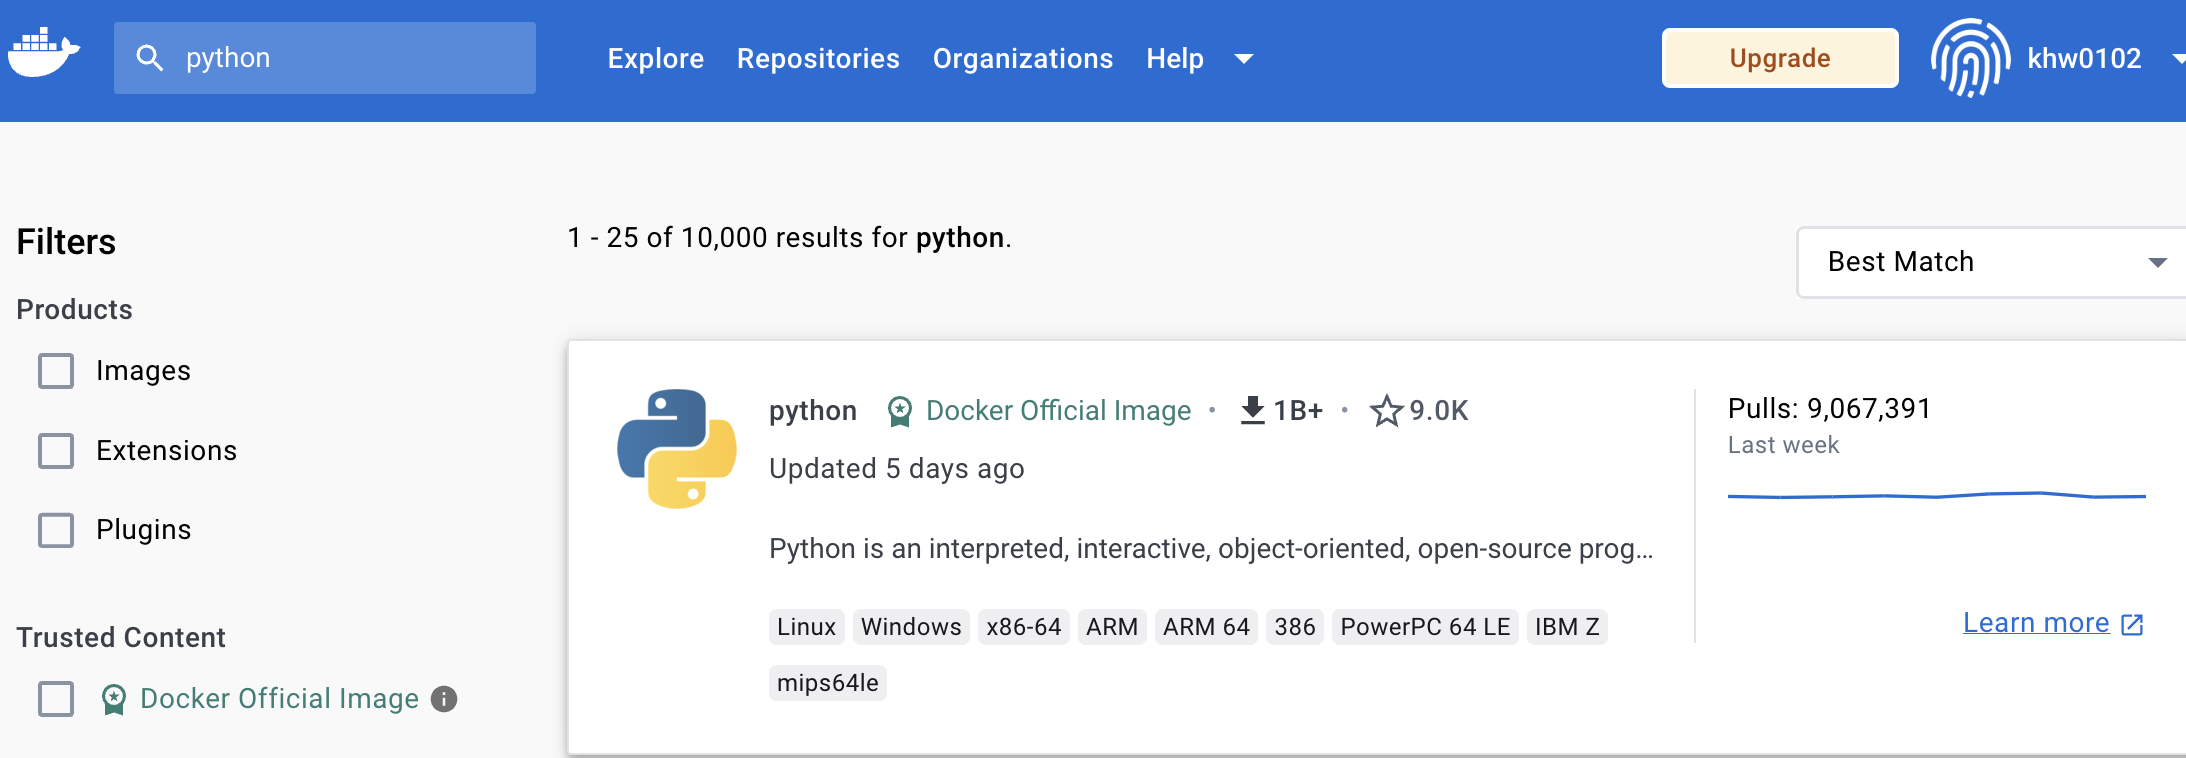Click the info icon beside Docker Official Image filter
This screenshot has height=758, width=2186.
(x=444, y=699)
